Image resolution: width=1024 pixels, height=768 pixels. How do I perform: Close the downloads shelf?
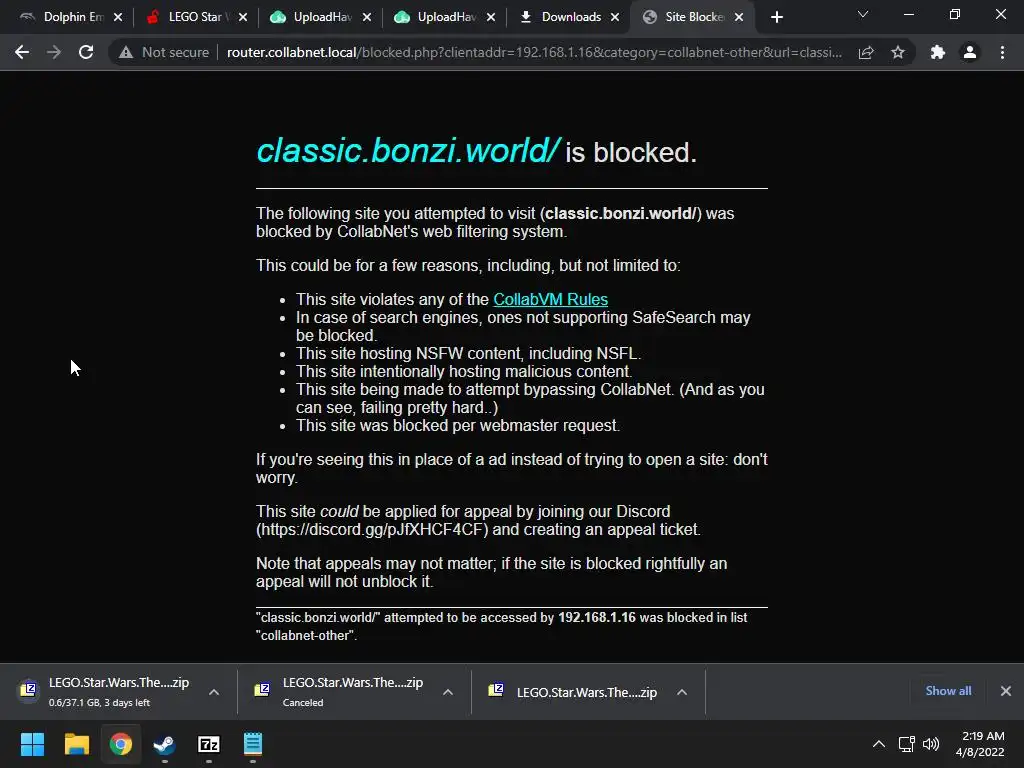1006,691
